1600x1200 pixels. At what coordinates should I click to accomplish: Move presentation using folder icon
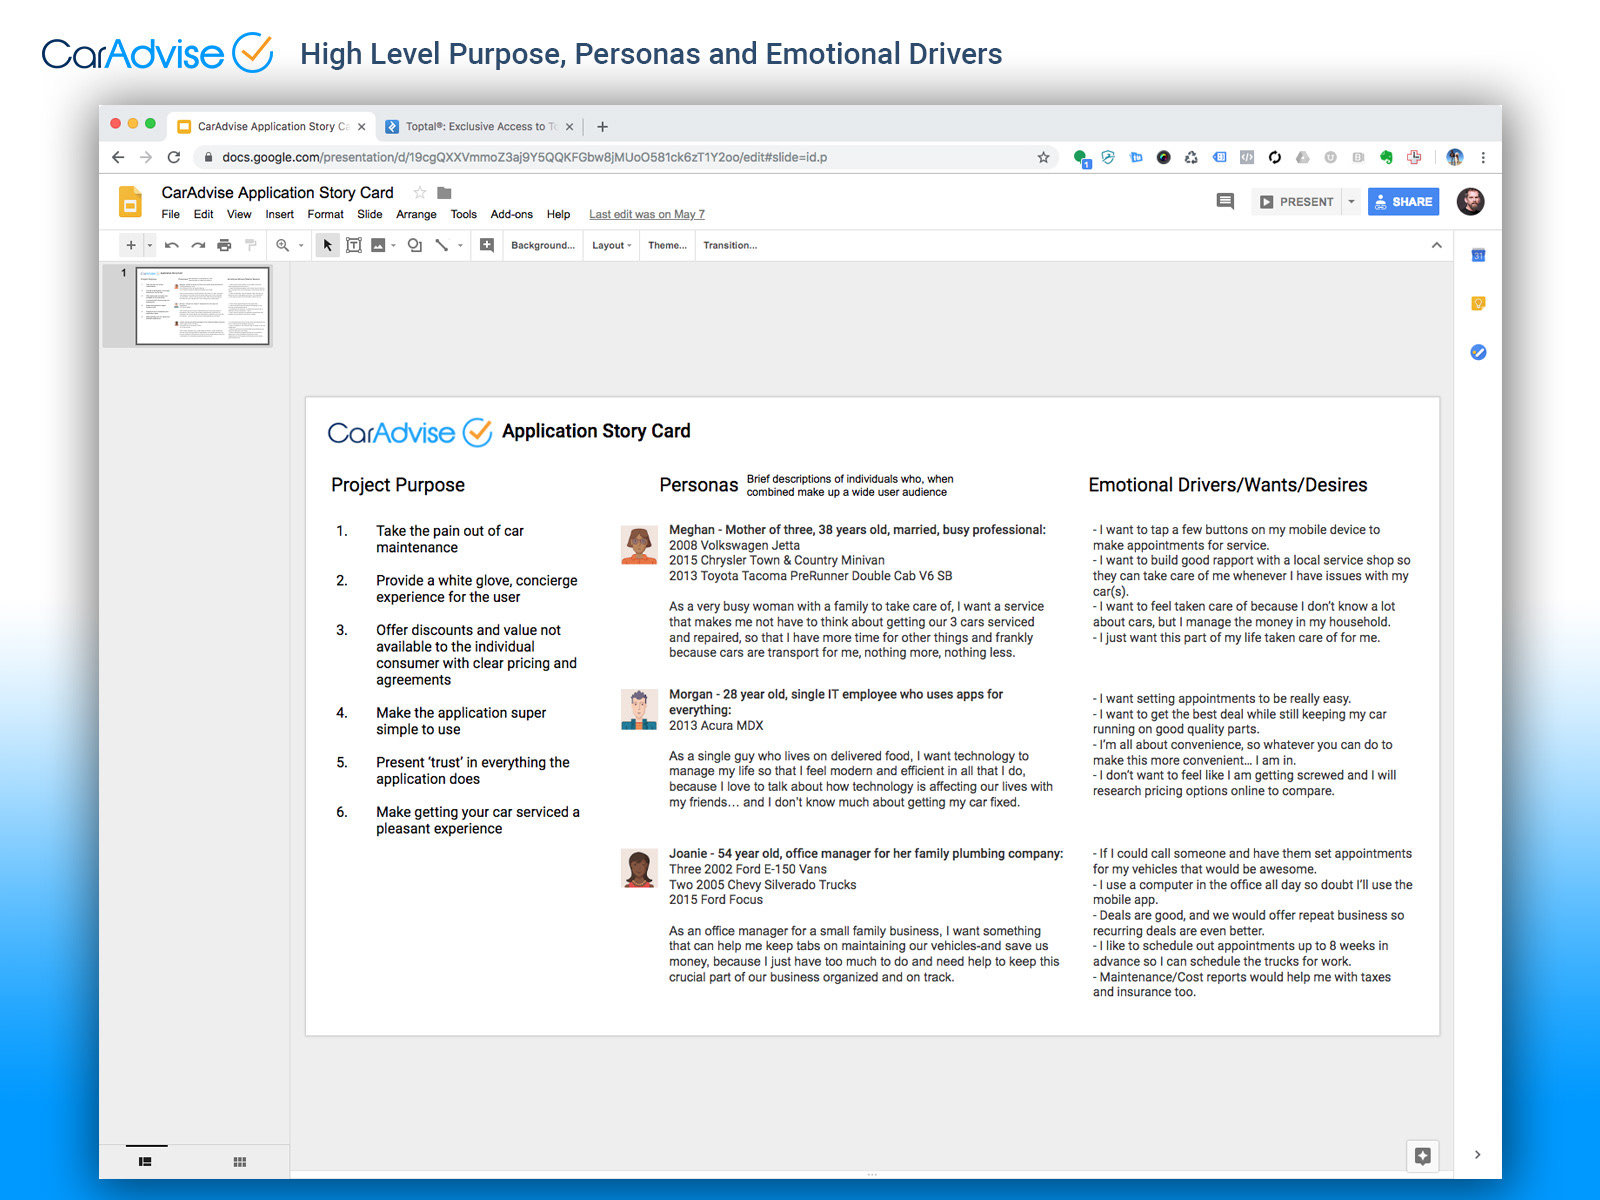(x=445, y=193)
